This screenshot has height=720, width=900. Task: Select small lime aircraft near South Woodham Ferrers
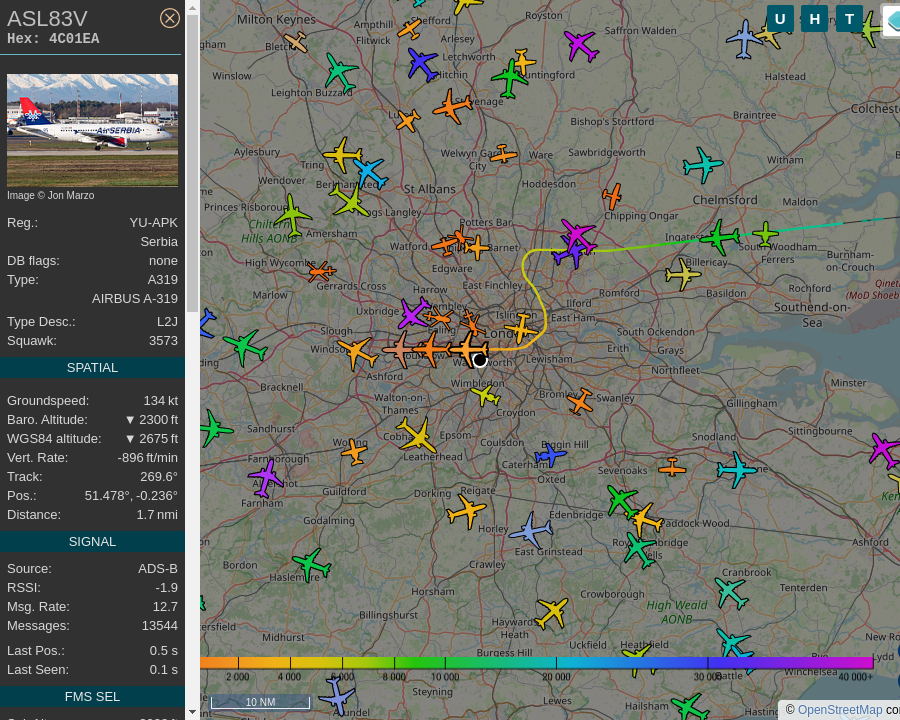(765, 234)
